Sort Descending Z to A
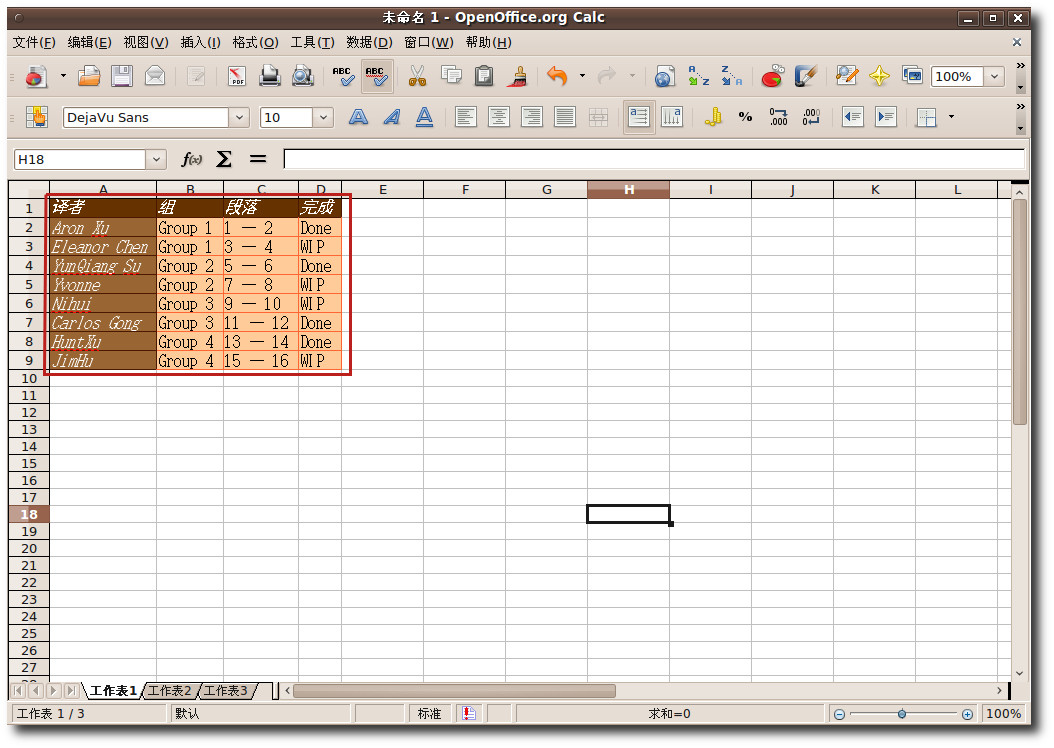This screenshot has height=748, width=1054. point(731,76)
